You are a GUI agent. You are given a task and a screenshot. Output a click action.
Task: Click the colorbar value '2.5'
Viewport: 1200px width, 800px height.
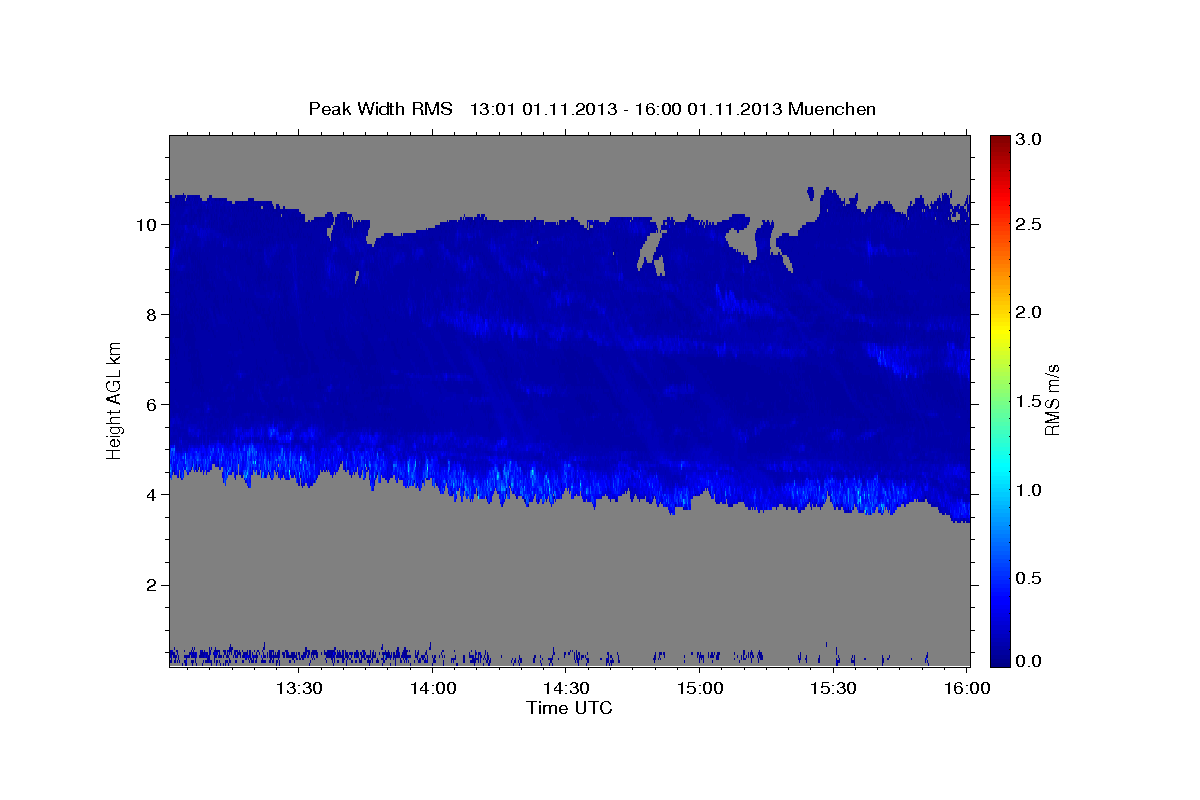coord(1030,224)
